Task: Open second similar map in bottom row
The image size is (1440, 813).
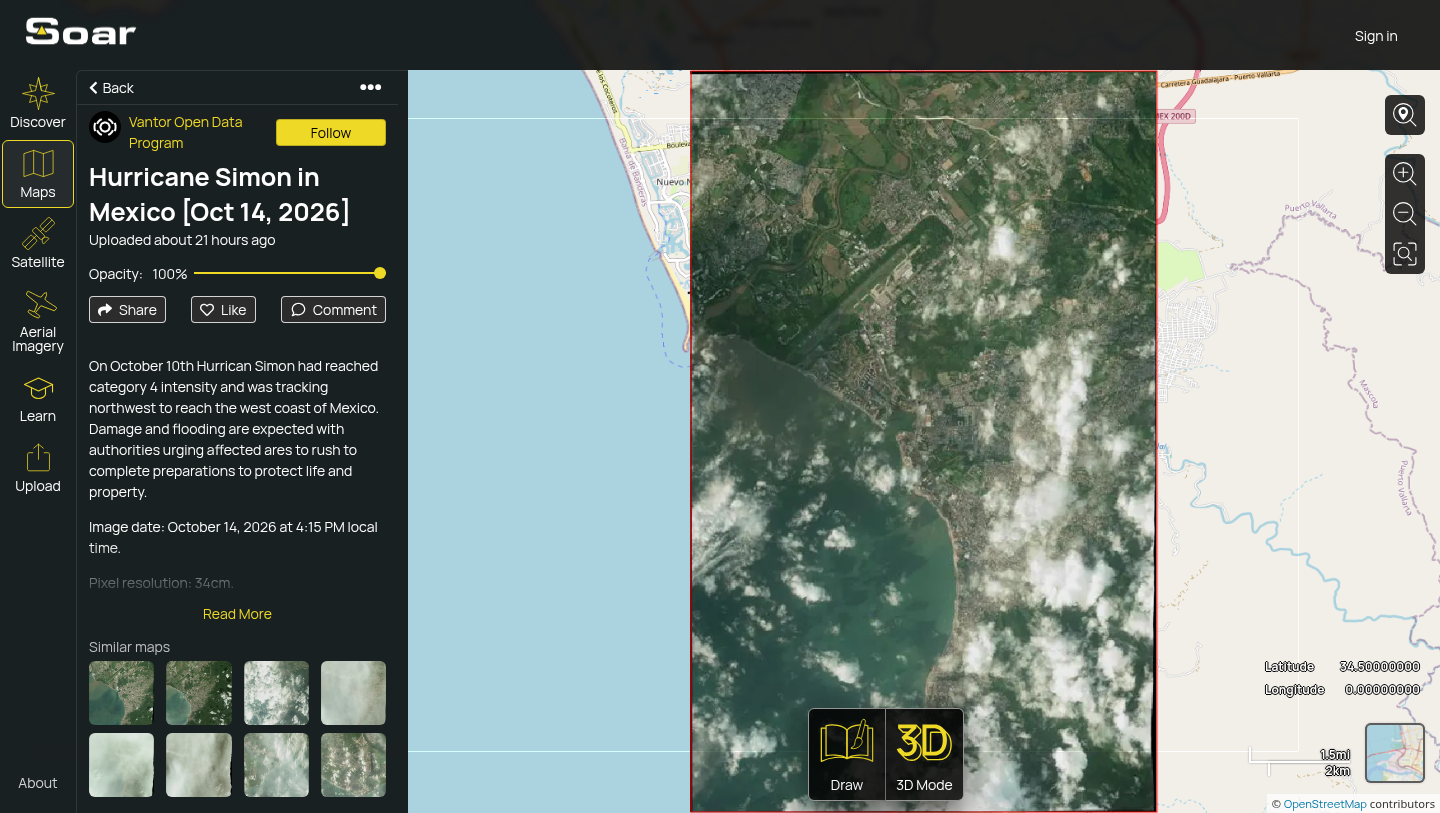Action: tap(199, 765)
